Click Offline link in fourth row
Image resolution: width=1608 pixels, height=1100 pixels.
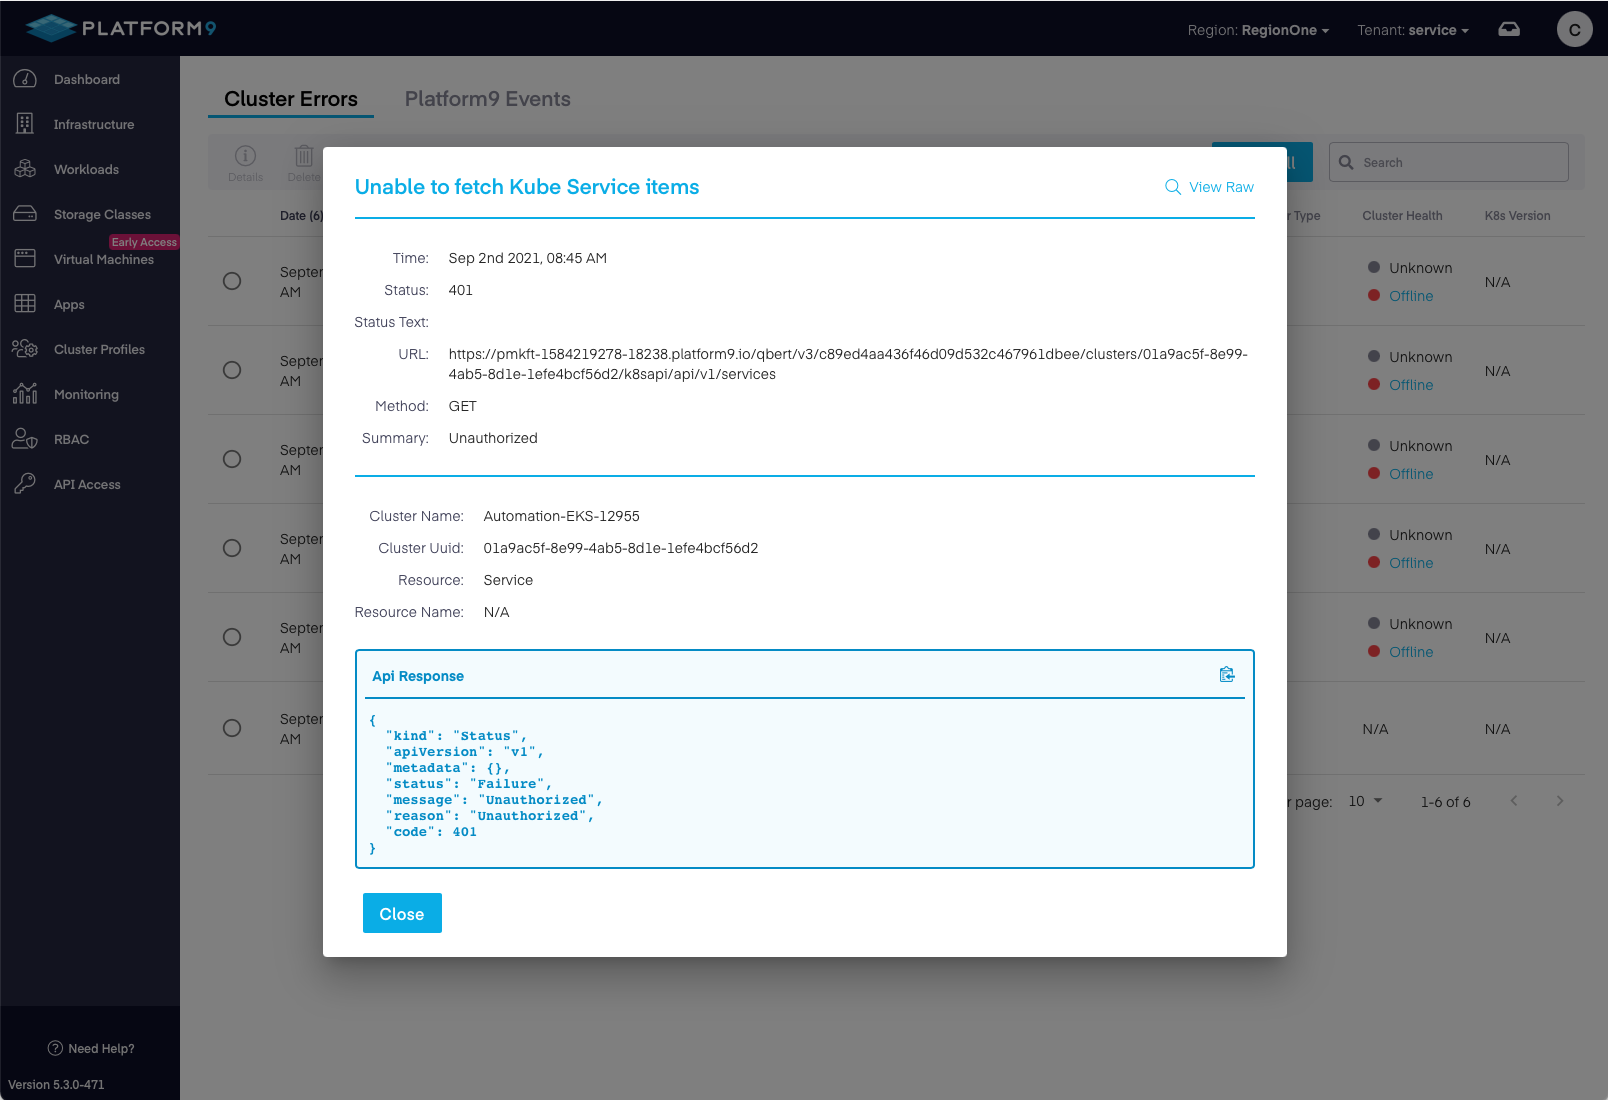pos(1411,563)
